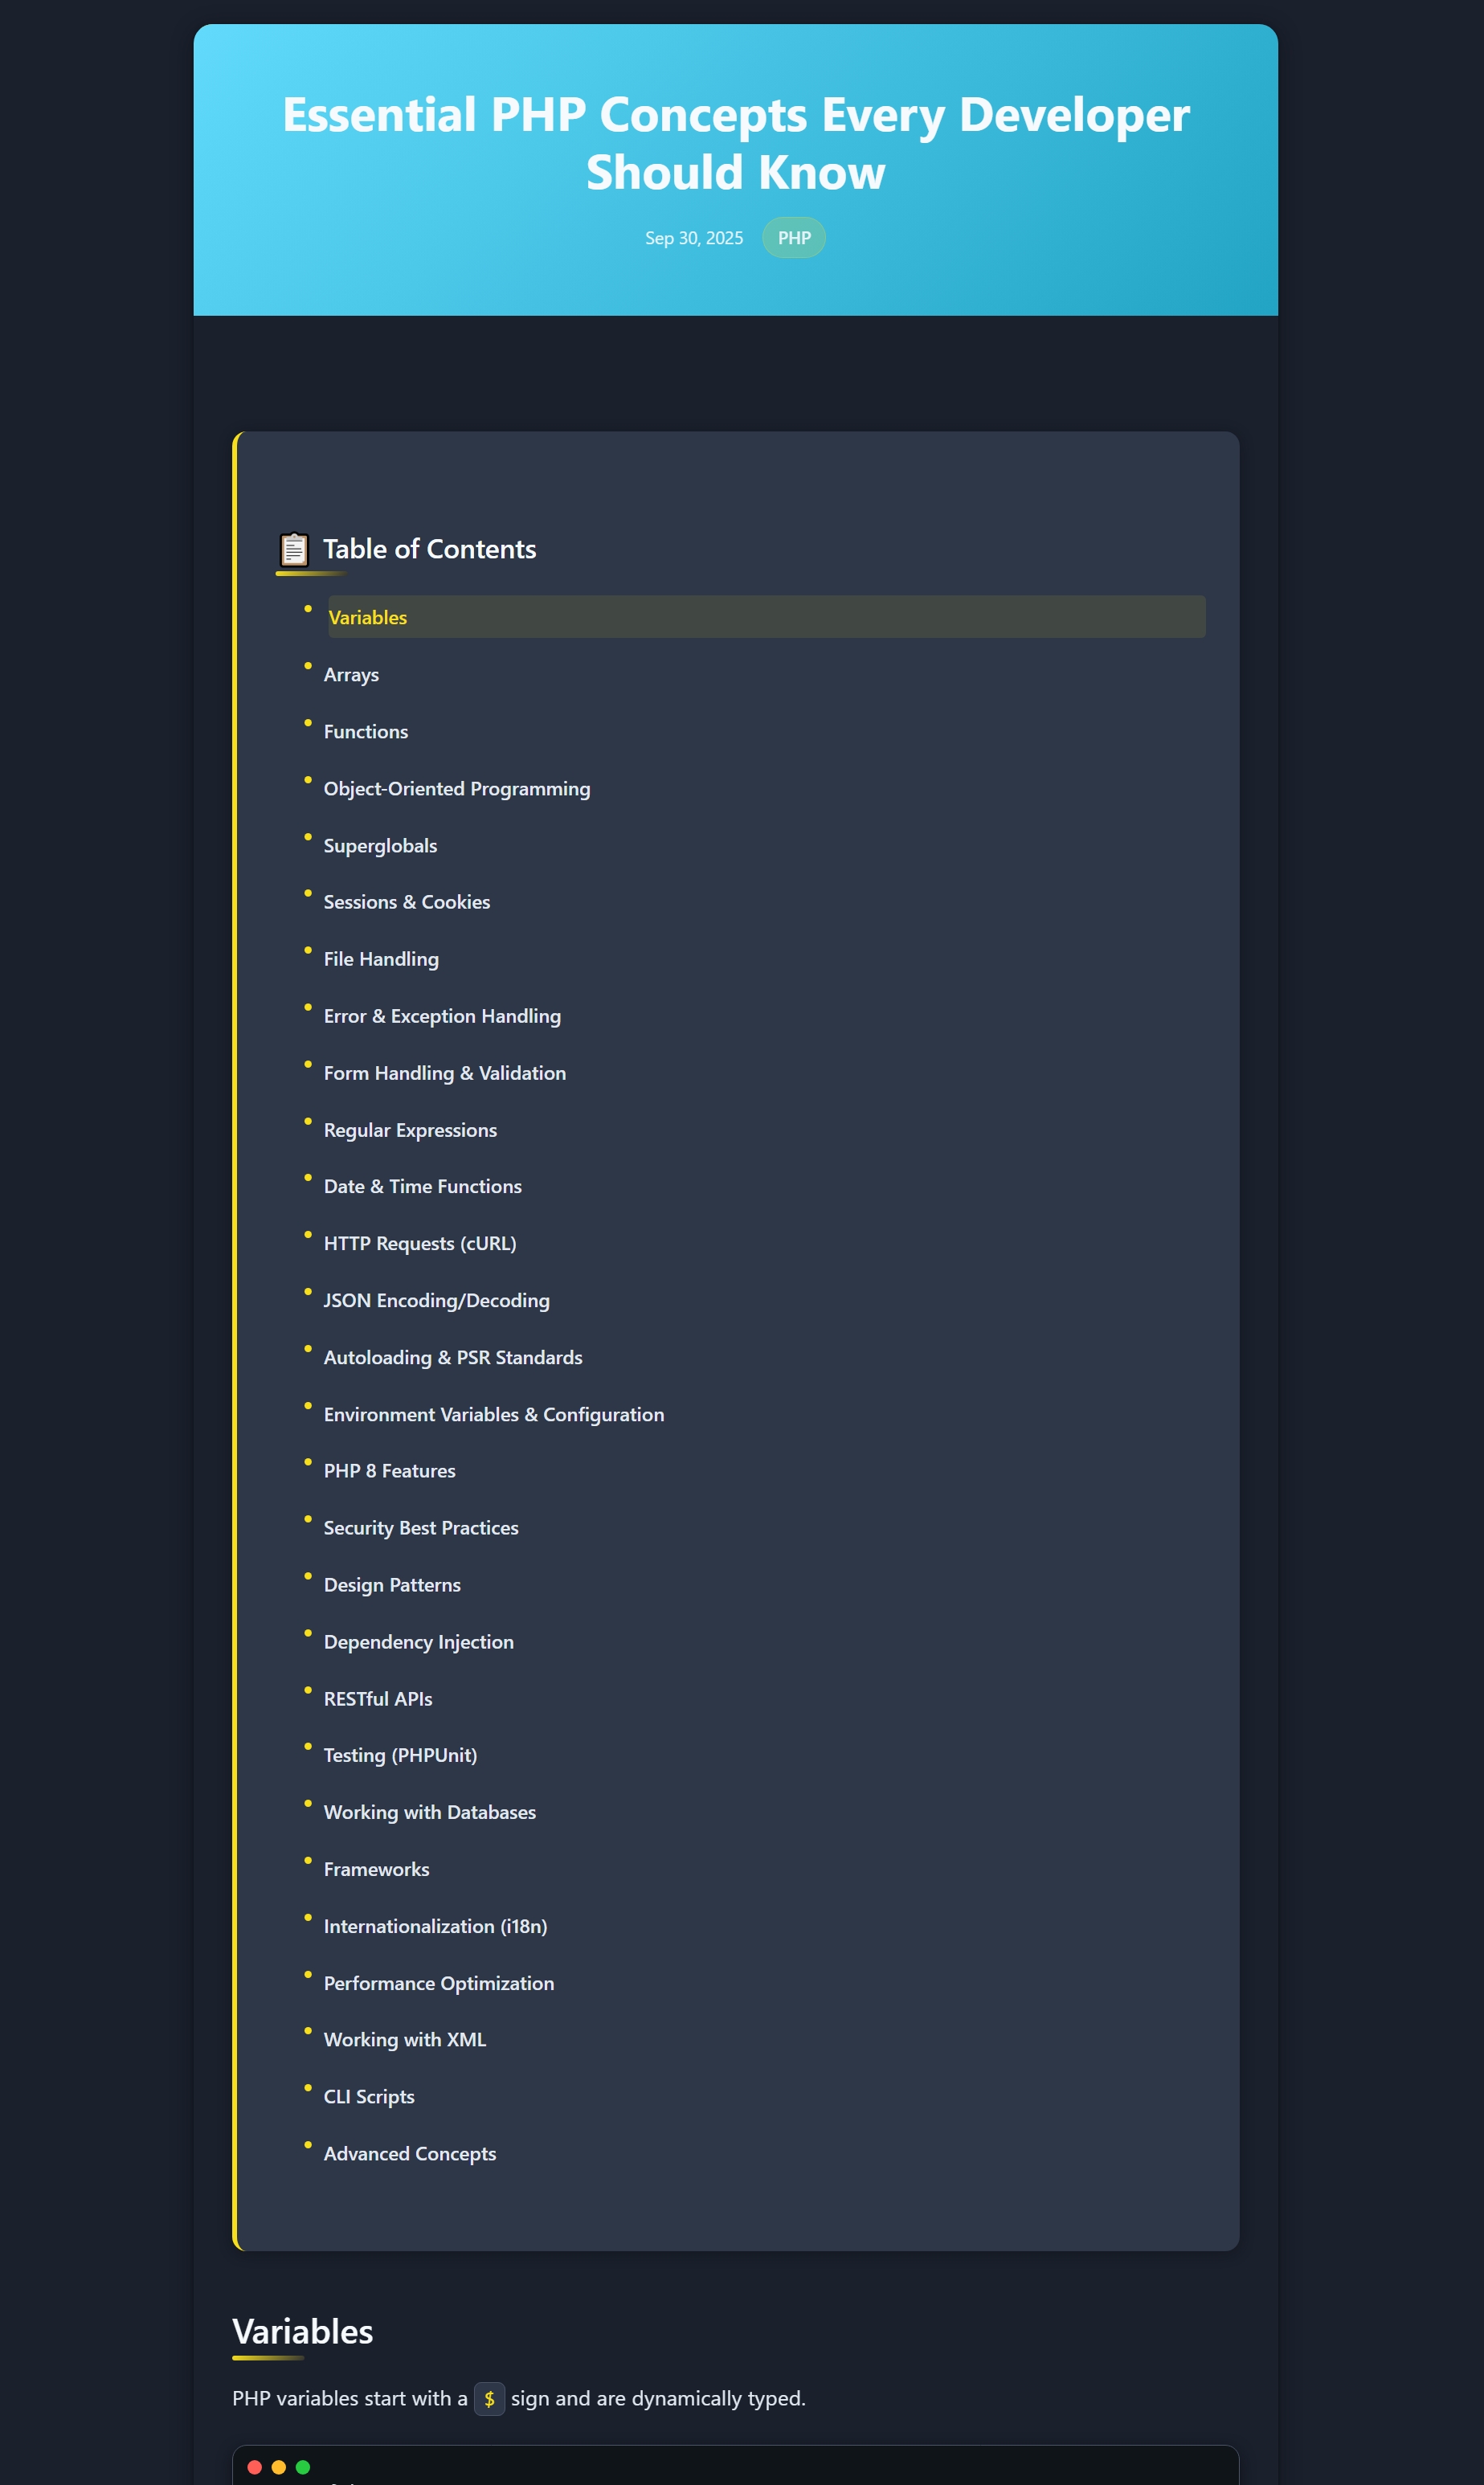Viewport: 1484px width, 2485px height.
Task: Open the Advanced Concepts contents entry
Action: [x=409, y=2153]
